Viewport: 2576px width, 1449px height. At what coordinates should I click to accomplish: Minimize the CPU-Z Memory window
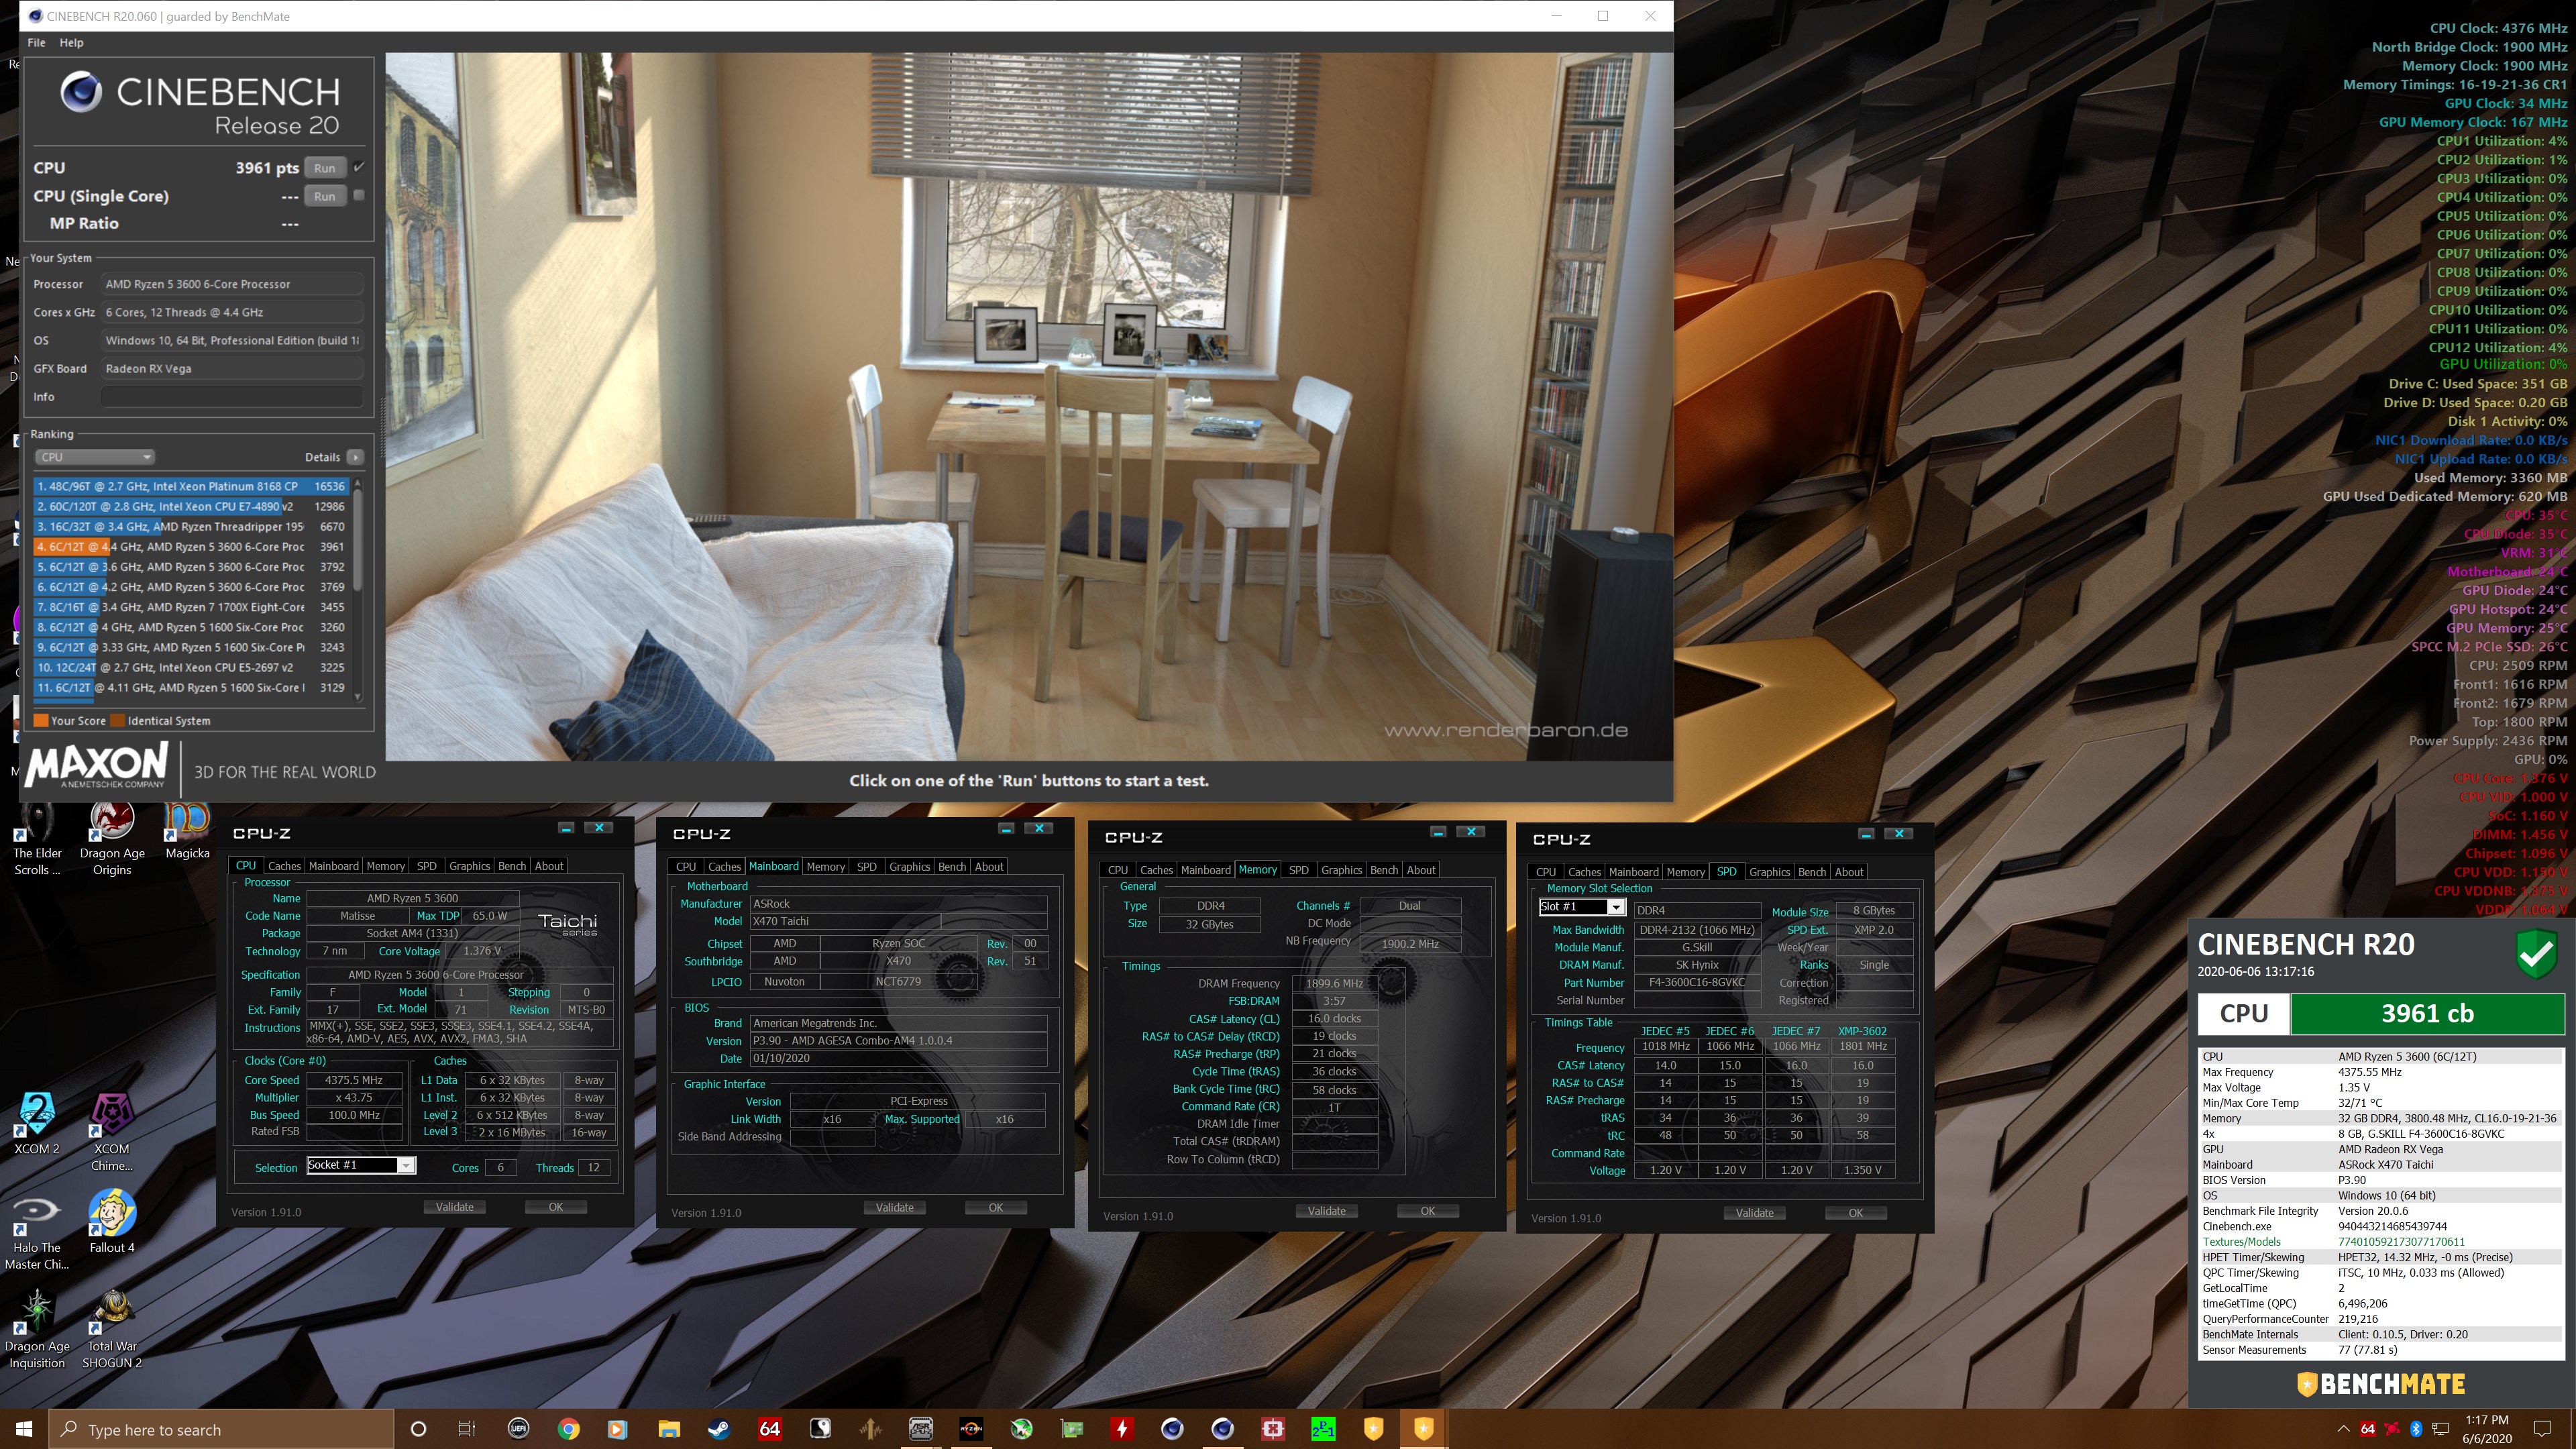1438,832
